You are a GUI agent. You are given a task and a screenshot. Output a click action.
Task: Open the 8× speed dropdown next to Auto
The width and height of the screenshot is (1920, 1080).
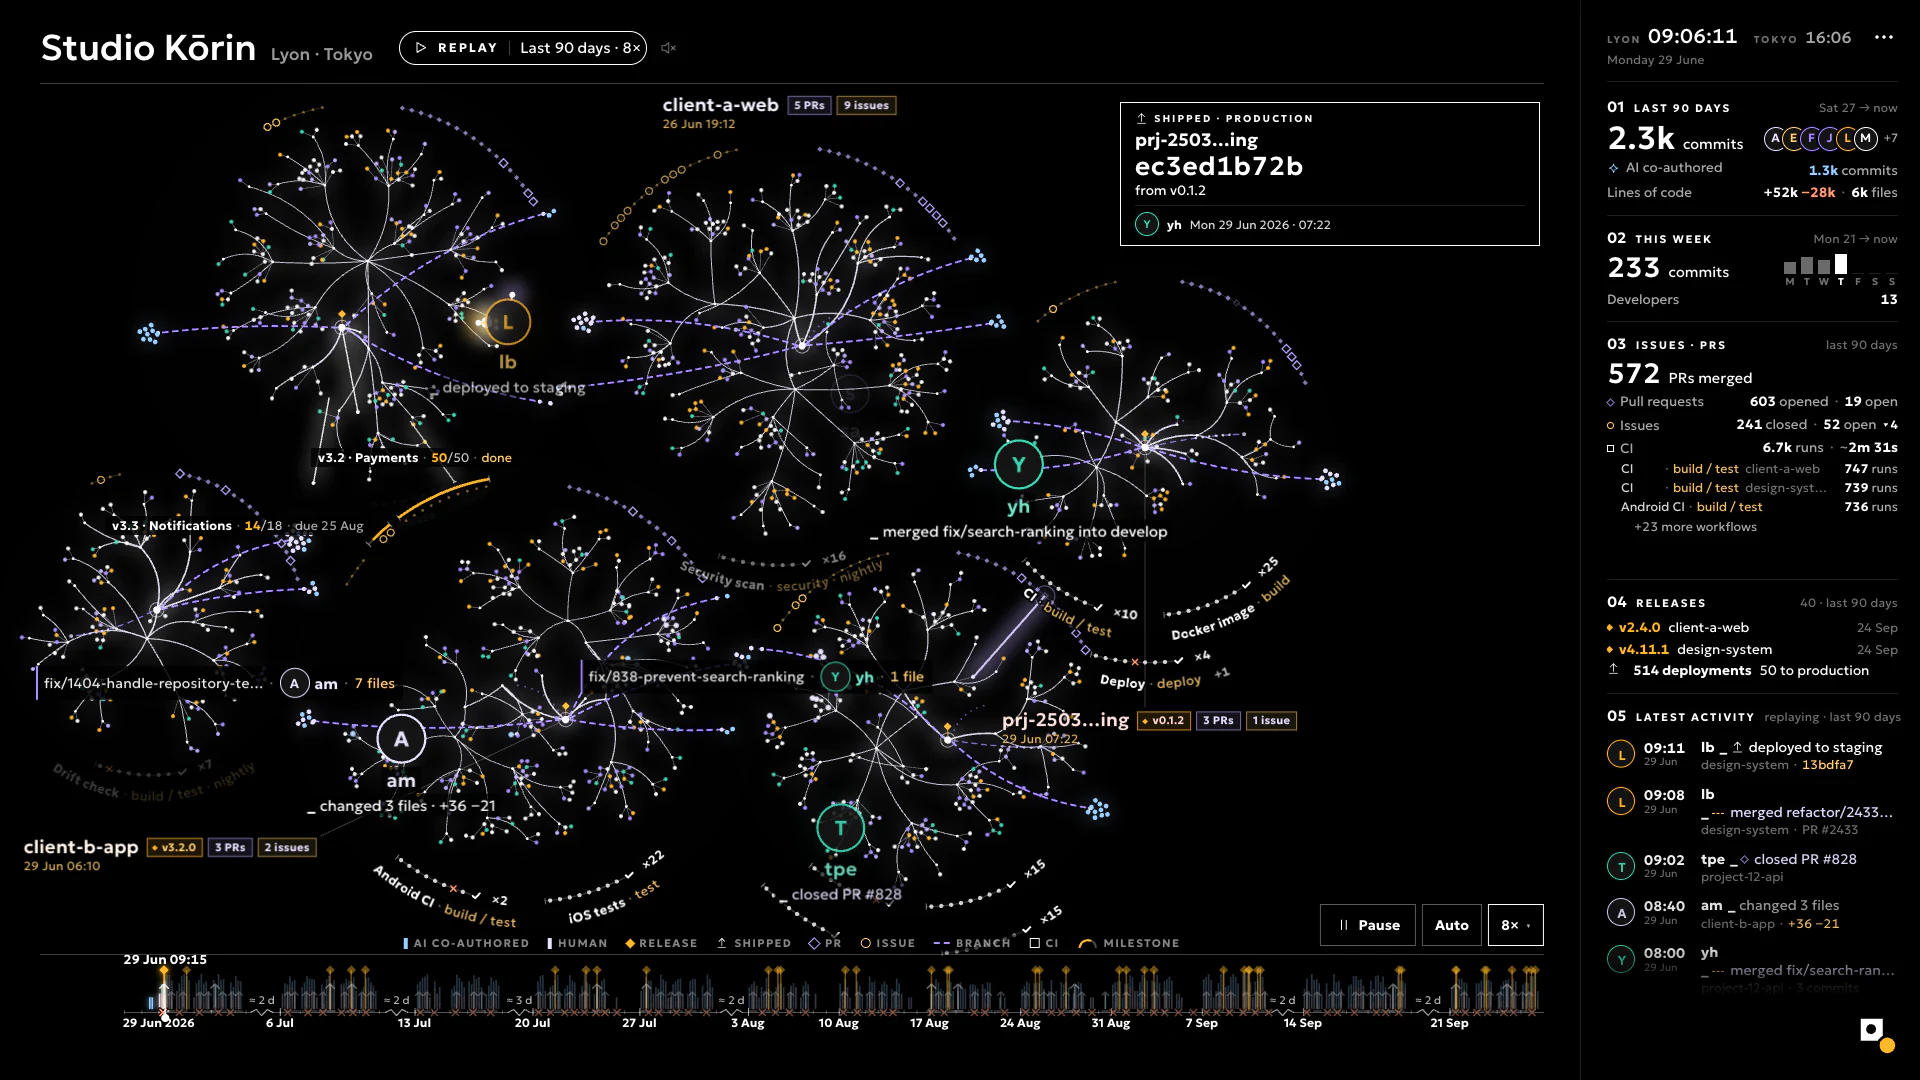(1515, 925)
